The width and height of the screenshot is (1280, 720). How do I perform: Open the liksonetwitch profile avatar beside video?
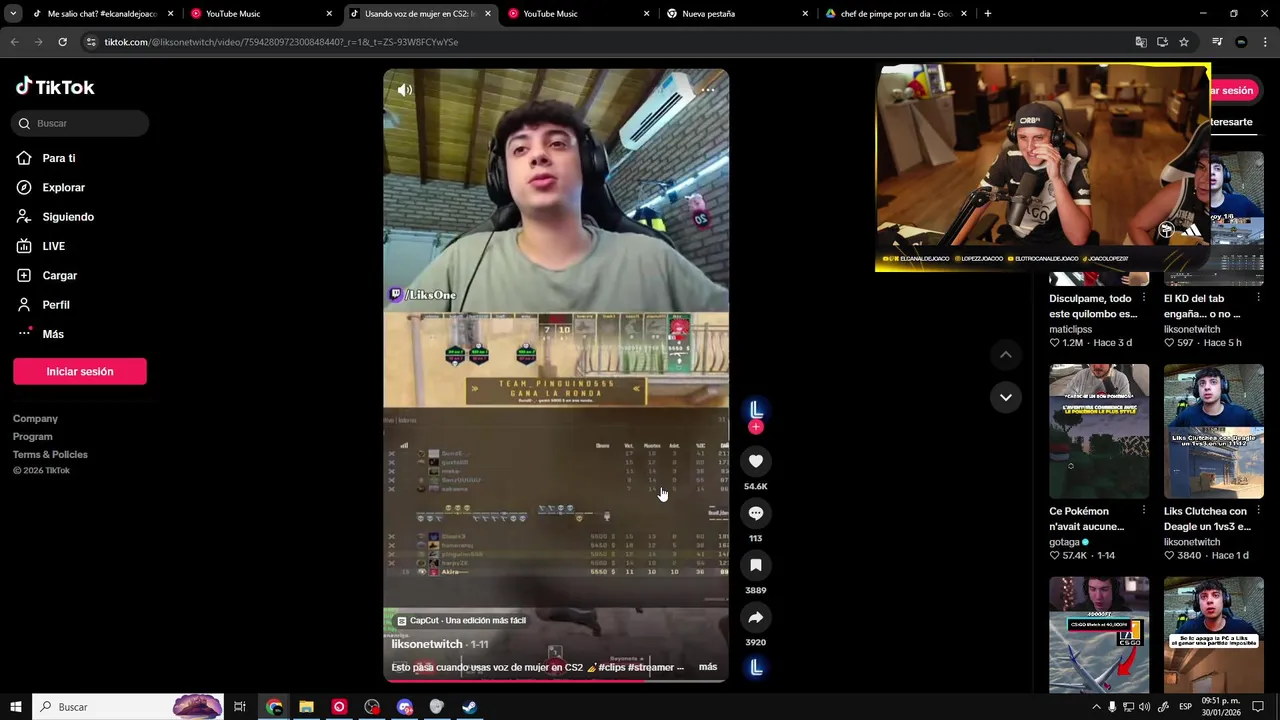(x=756, y=409)
